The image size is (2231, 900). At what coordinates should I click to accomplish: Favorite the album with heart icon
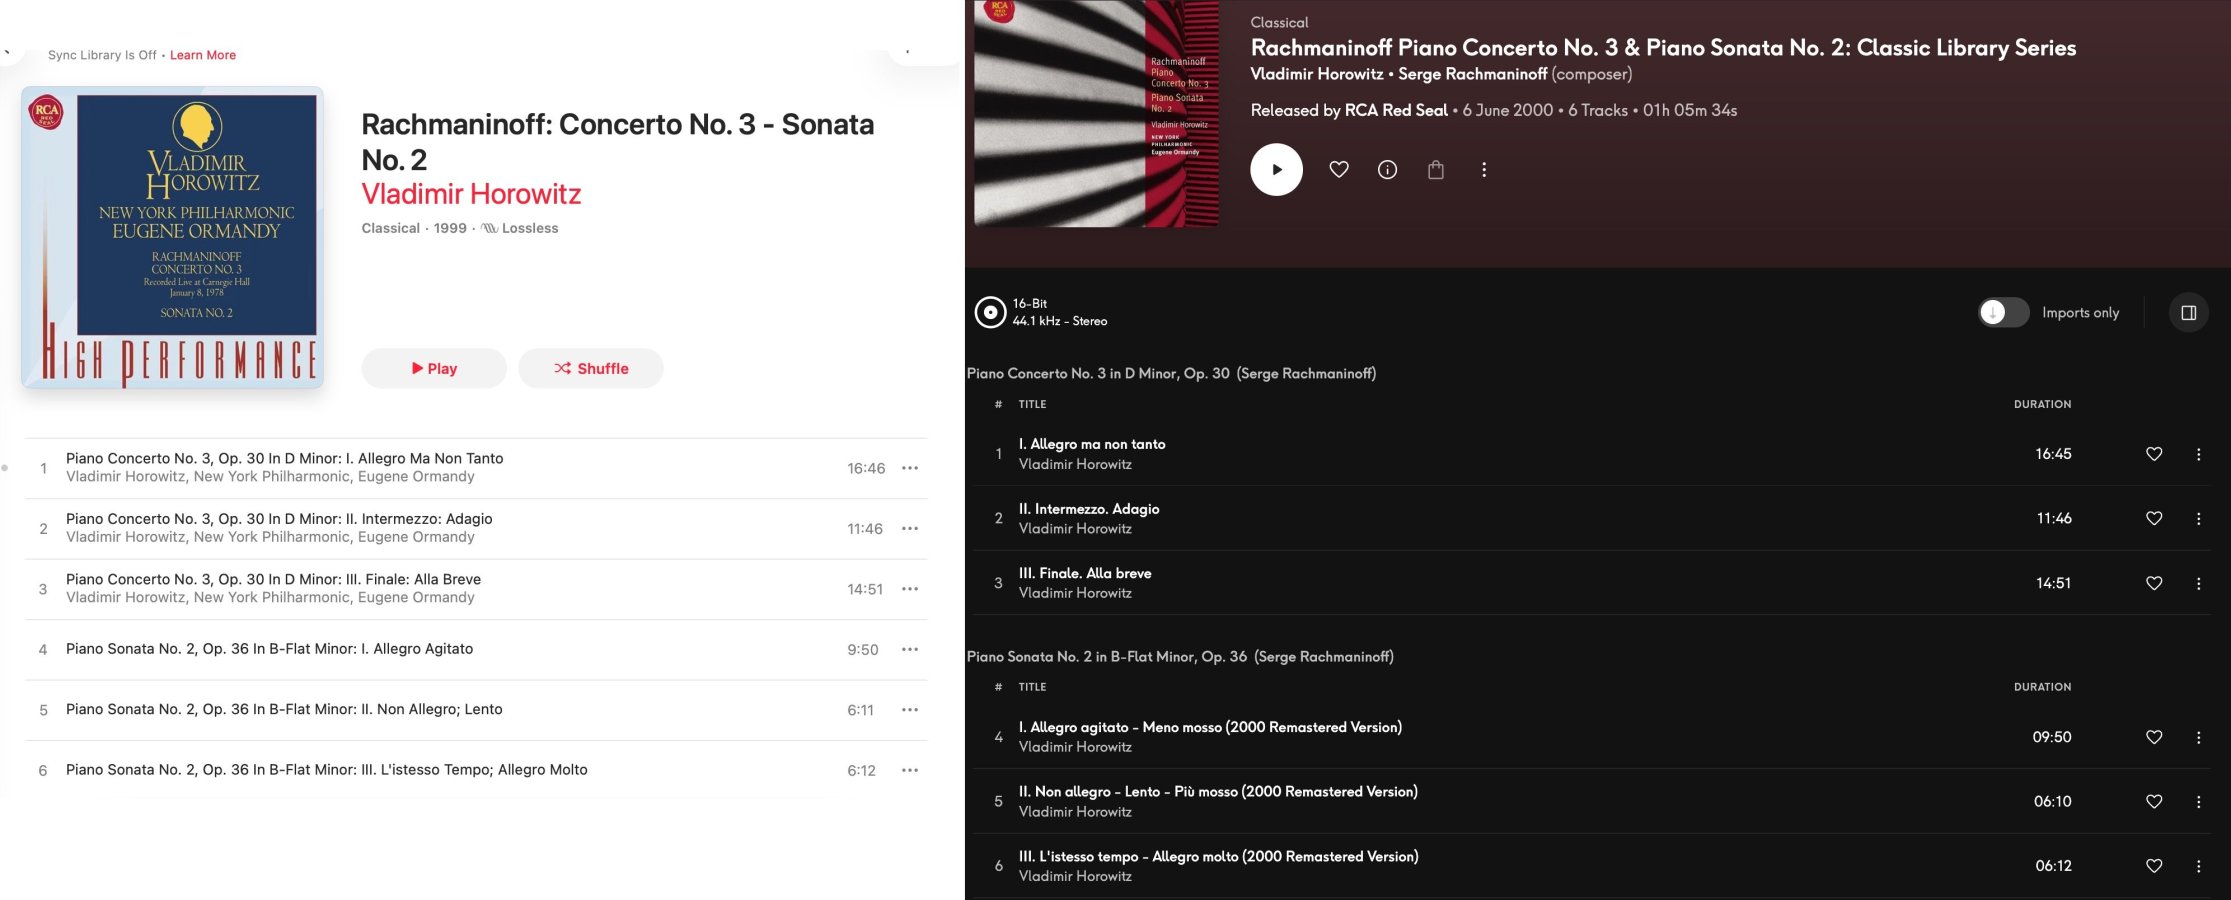1339,170
